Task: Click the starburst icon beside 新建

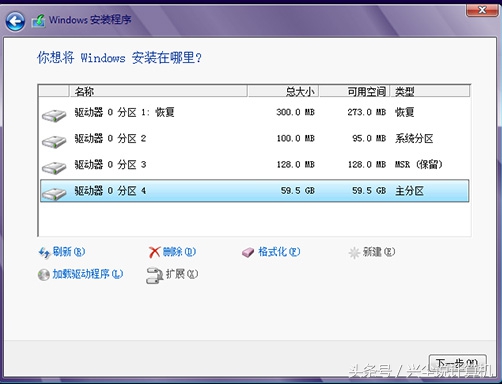Action: [x=354, y=253]
